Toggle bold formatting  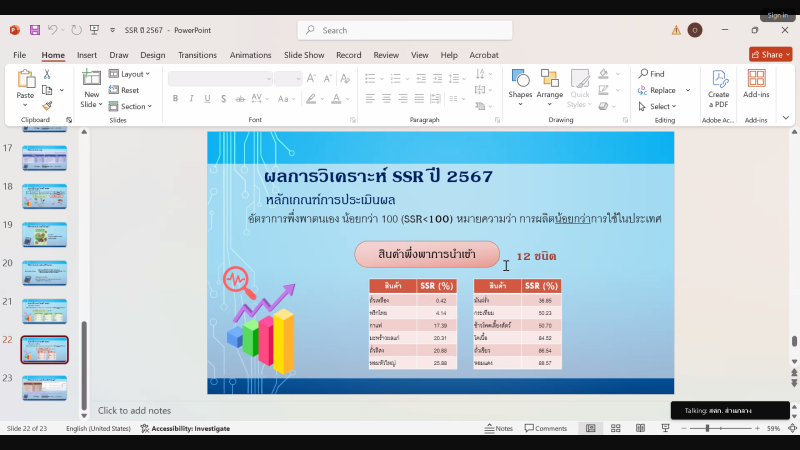175,98
